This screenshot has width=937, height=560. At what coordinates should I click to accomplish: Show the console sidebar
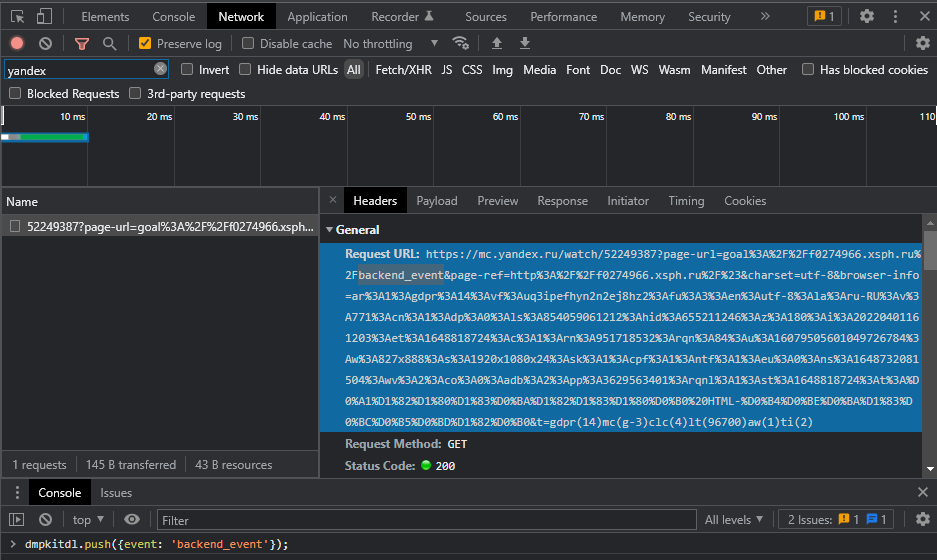pyautogui.click(x=17, y=519)
